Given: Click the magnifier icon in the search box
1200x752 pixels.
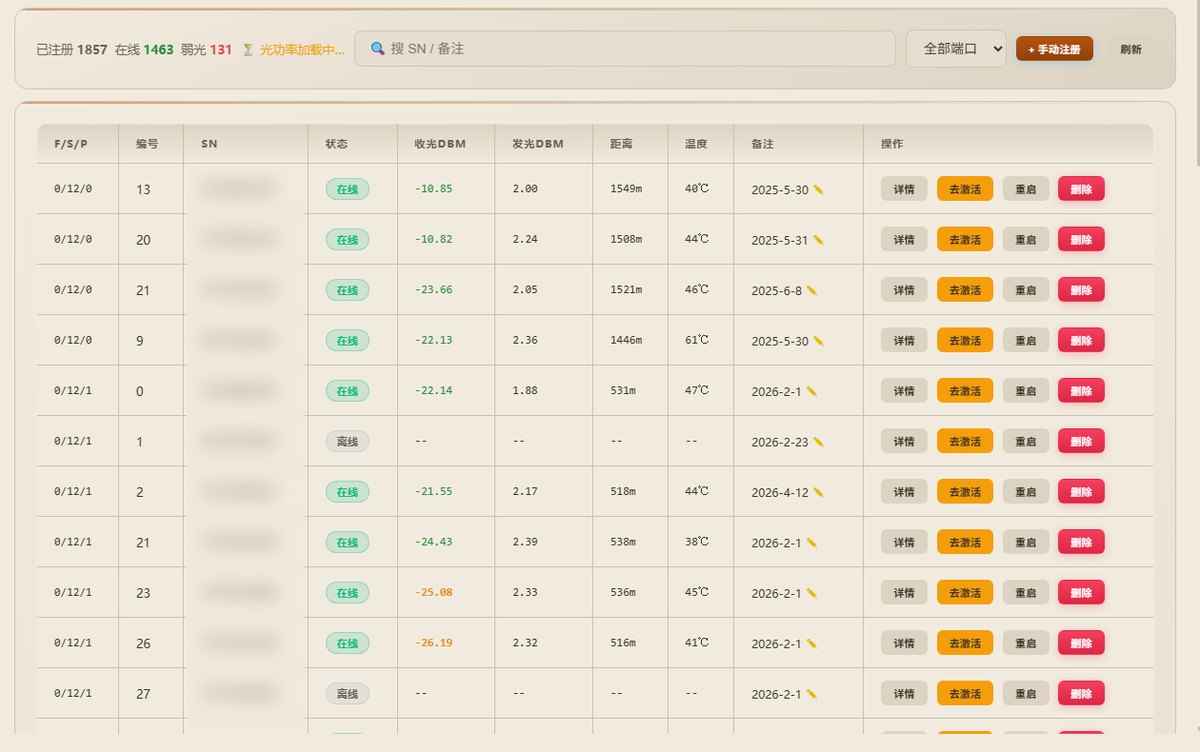Looking at the screenshot, I should click(x=378, y=48).
